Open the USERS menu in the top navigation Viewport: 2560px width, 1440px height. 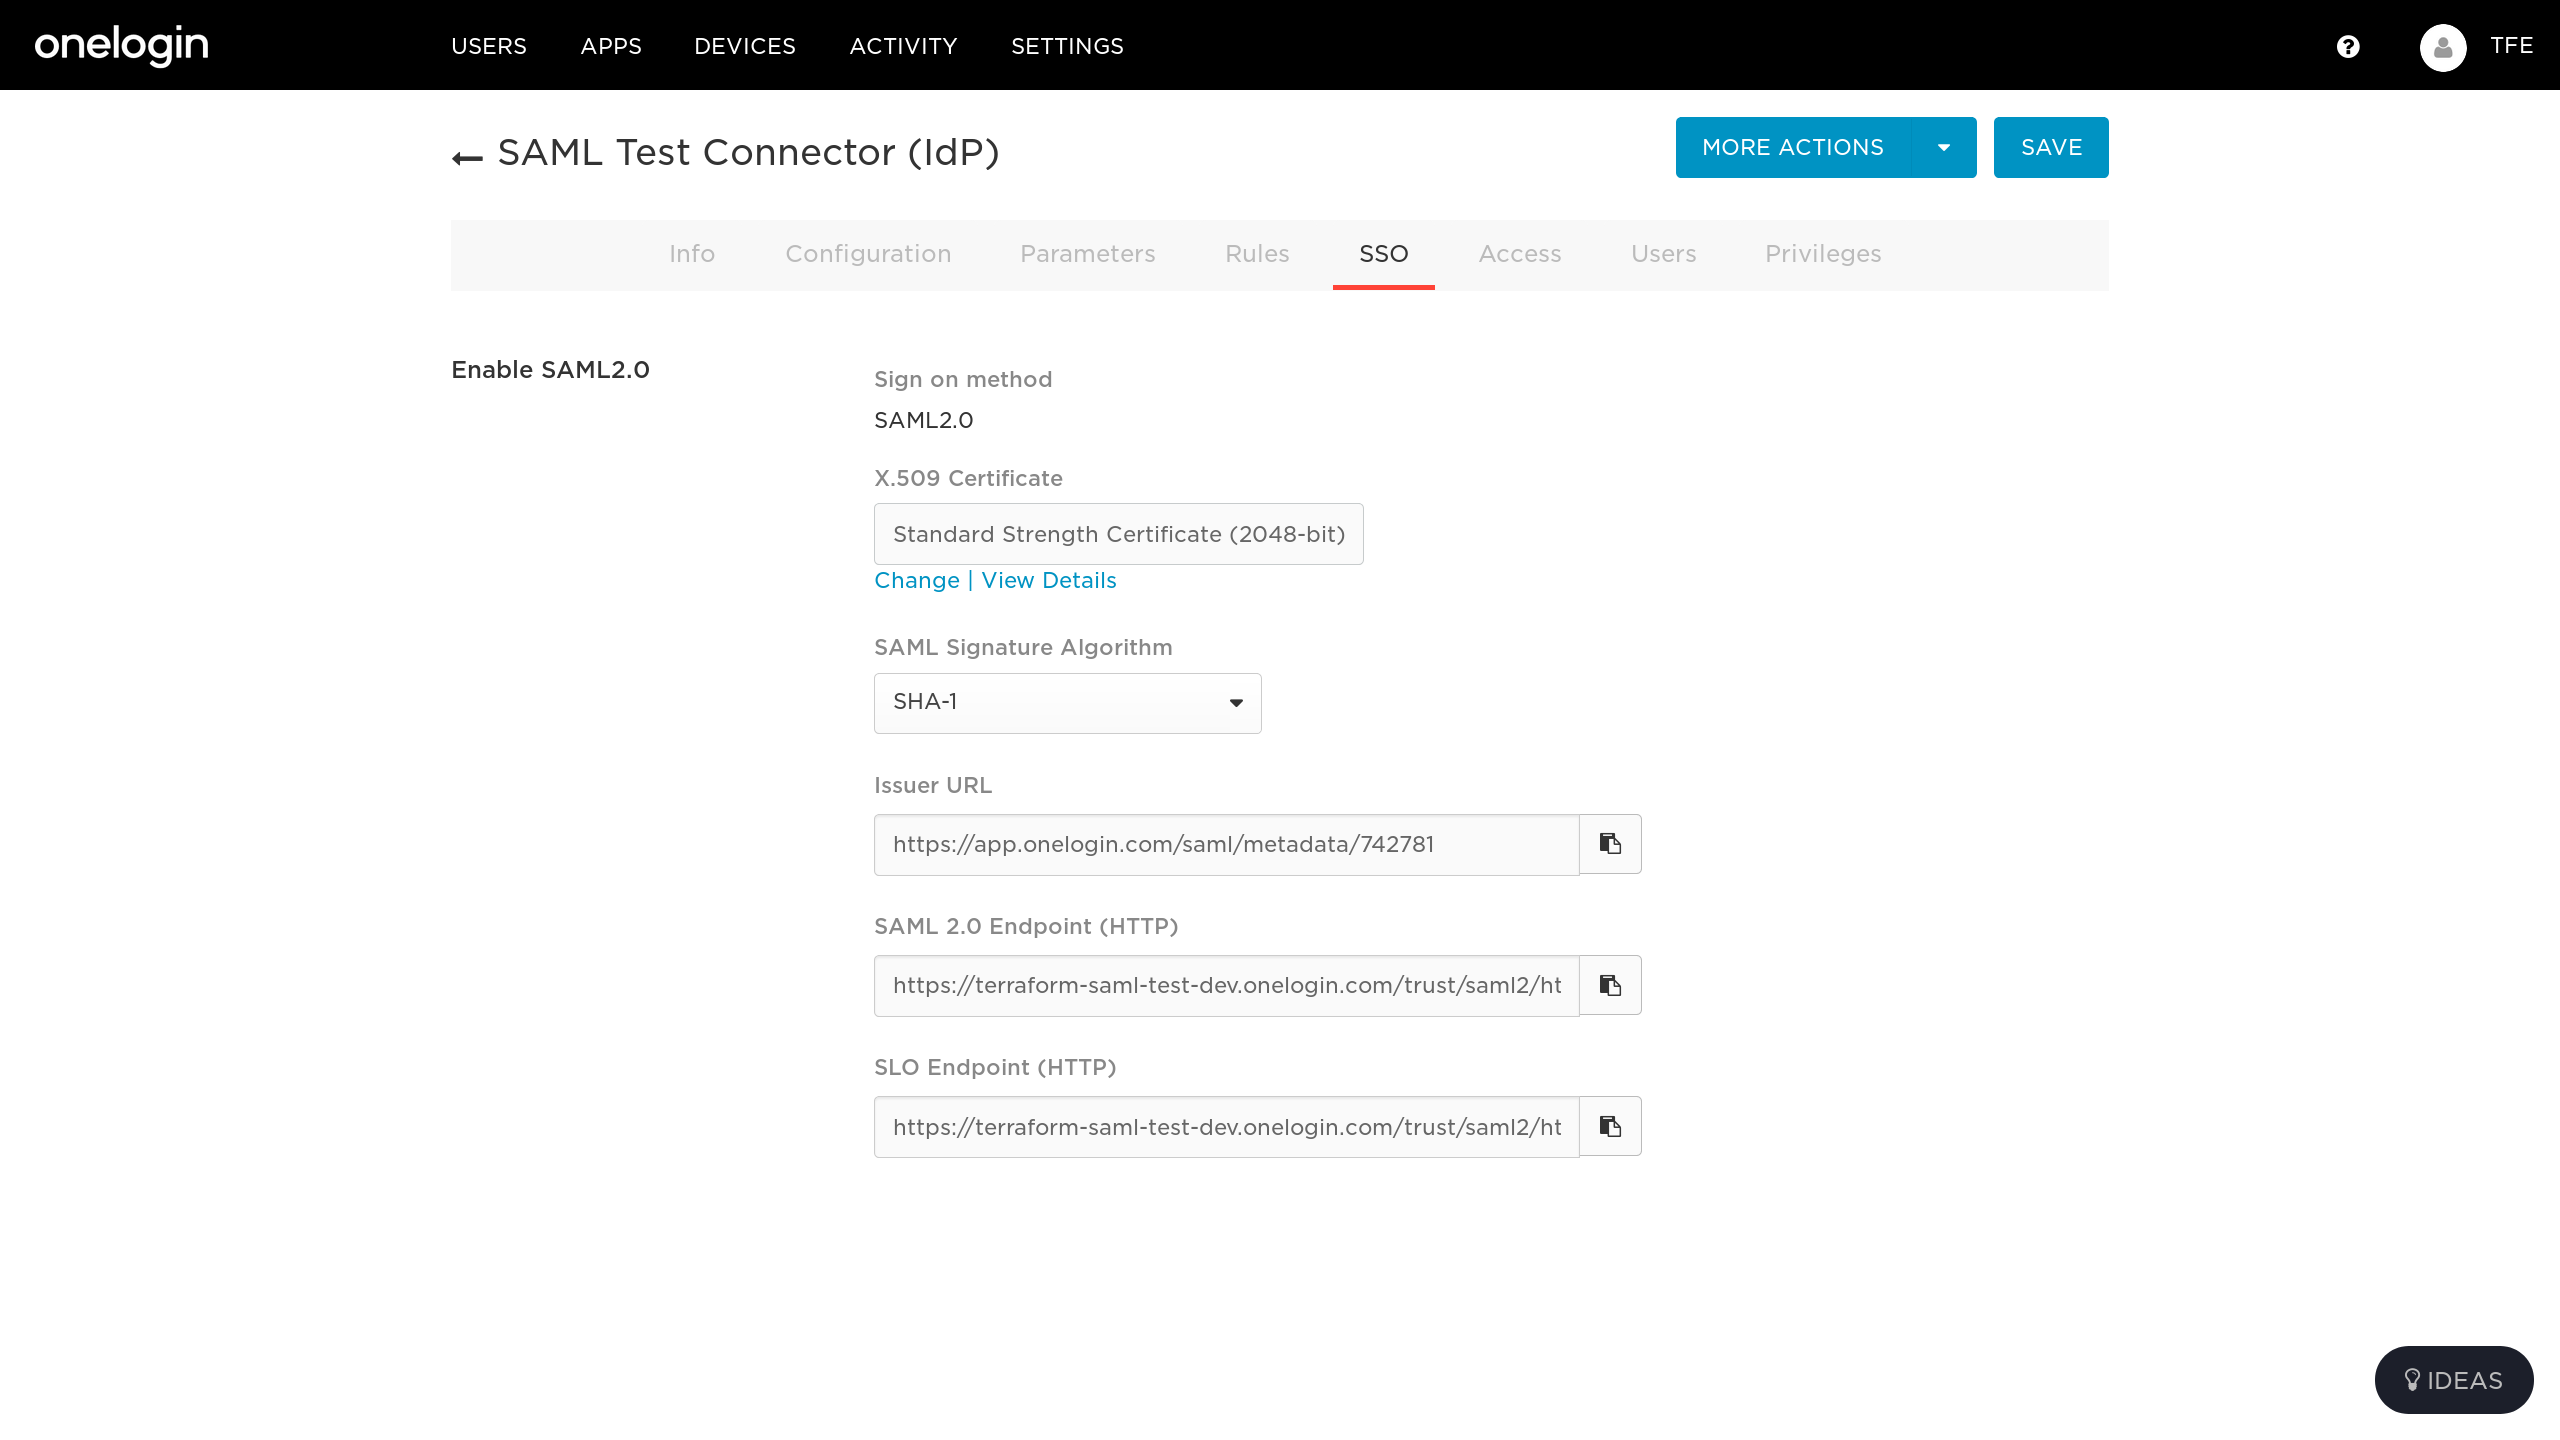(x=488, y=46)
